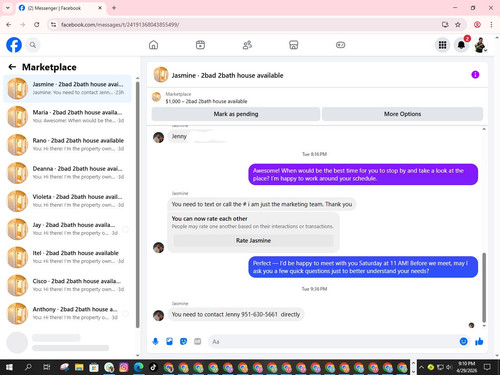Image resolution: width=500 pixels, height=375 pixels.
Task: Choose a sticker icon
Action: coord(183,341)
